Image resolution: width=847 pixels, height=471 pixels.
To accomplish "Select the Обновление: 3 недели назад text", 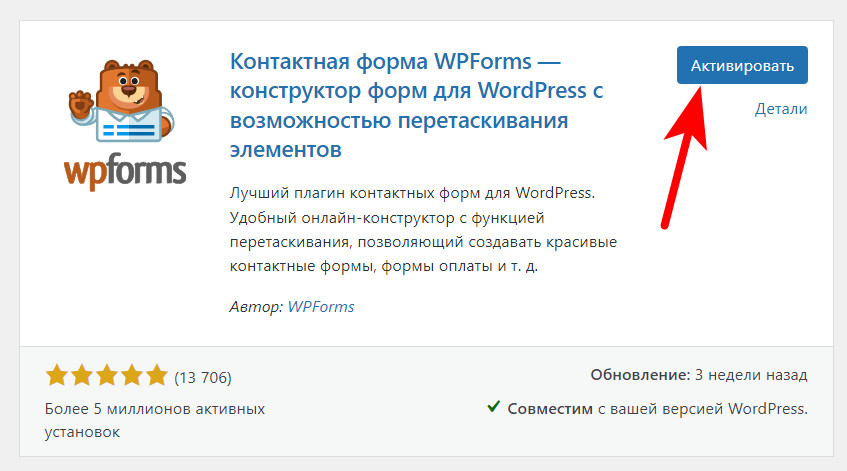I will click(x=698, y=375).
